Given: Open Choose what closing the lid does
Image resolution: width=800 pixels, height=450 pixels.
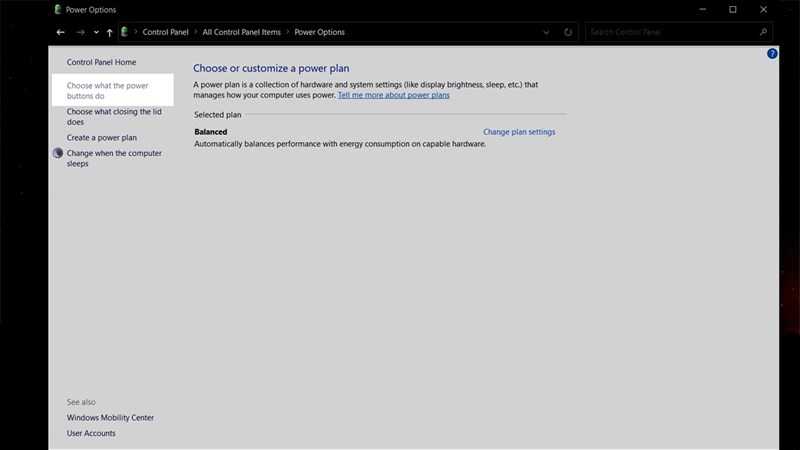Looking at the screenshot, I should pos(114,117).
